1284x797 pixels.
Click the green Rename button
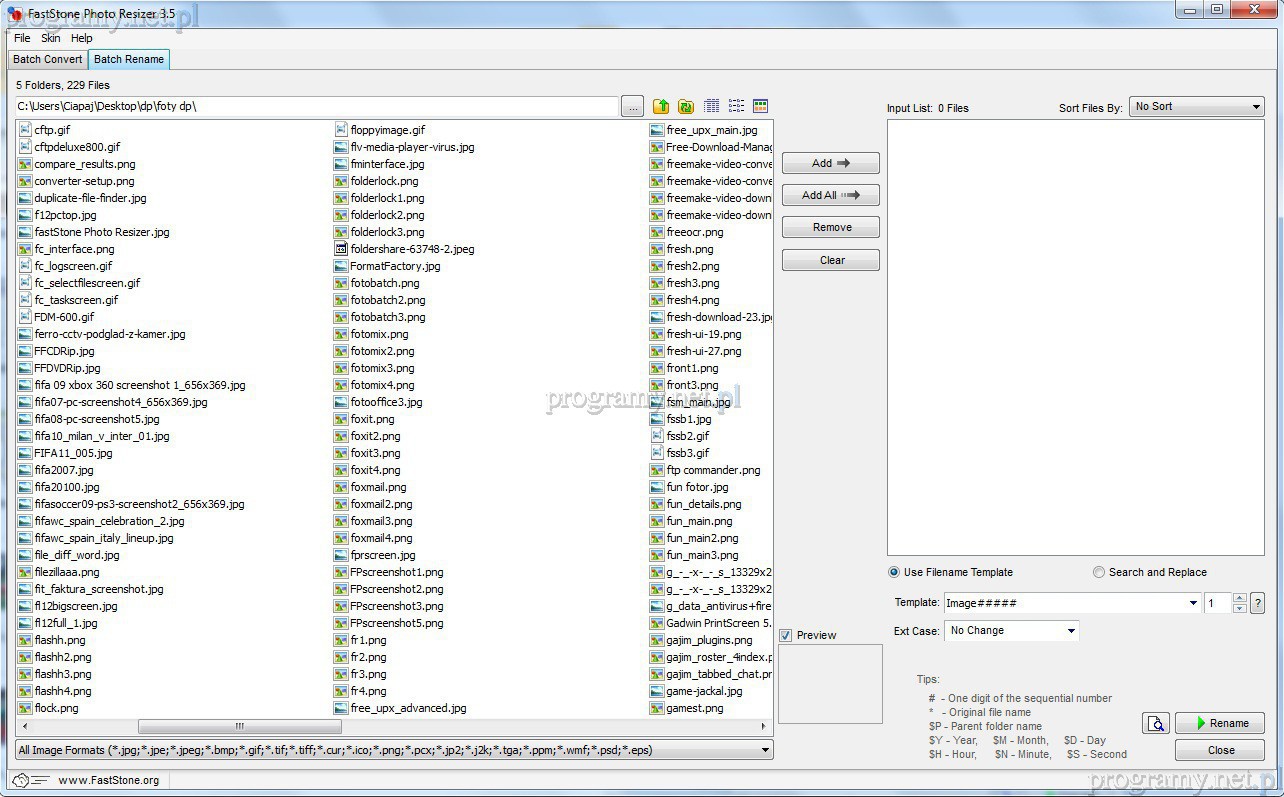(x=1219, y=723)
